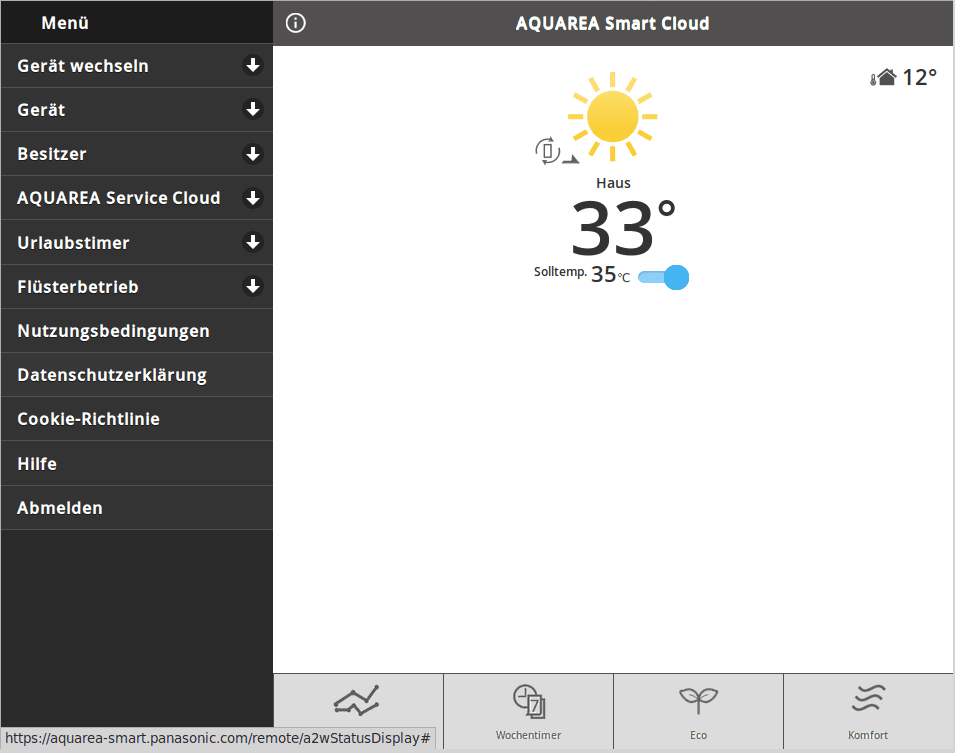Click the Gerät menu label
955x753 pixels.
41,110
